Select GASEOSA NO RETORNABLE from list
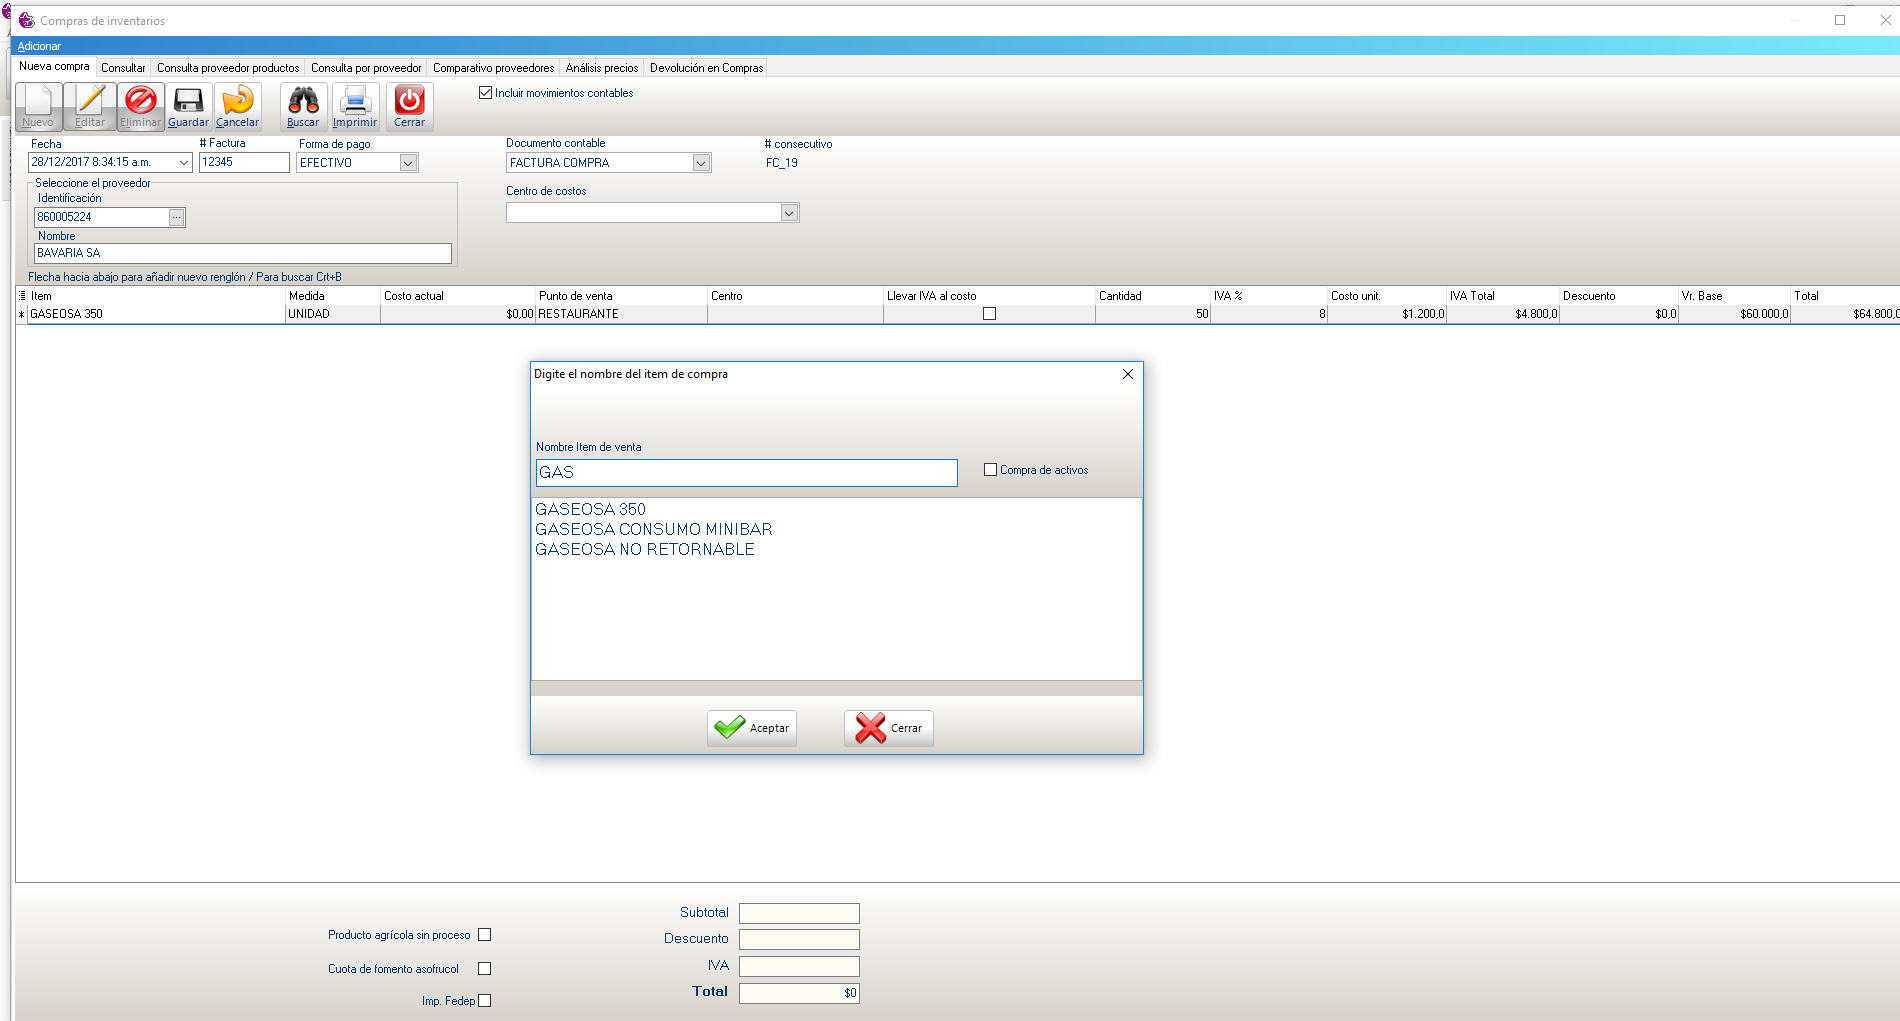Image resolution: width=1900 pixels, height=1021 pixels. pyautogui.click(x=645, y=550)
